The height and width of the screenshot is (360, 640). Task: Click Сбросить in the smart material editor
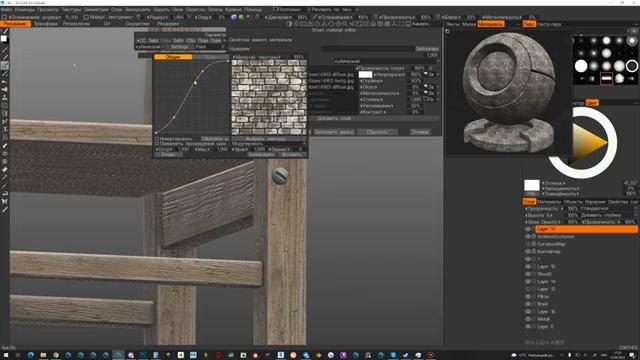point(377,132)
